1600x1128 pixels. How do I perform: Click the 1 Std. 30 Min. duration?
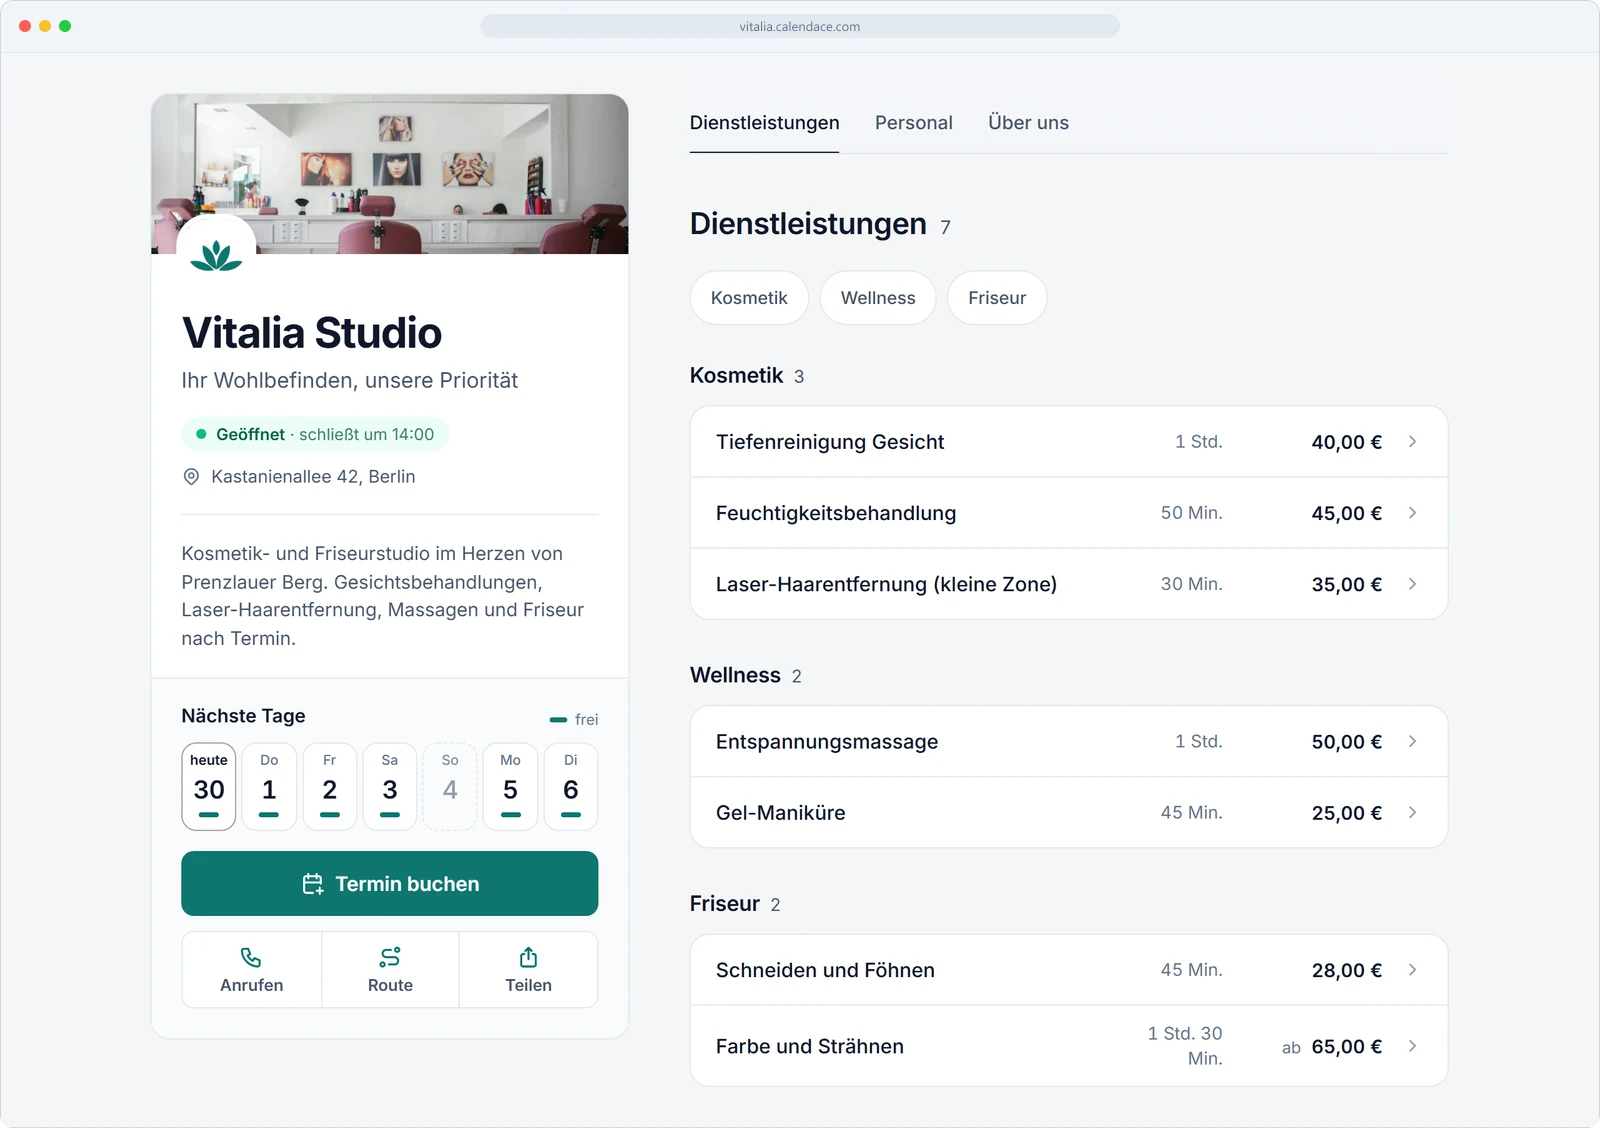coord(1185,1046)
